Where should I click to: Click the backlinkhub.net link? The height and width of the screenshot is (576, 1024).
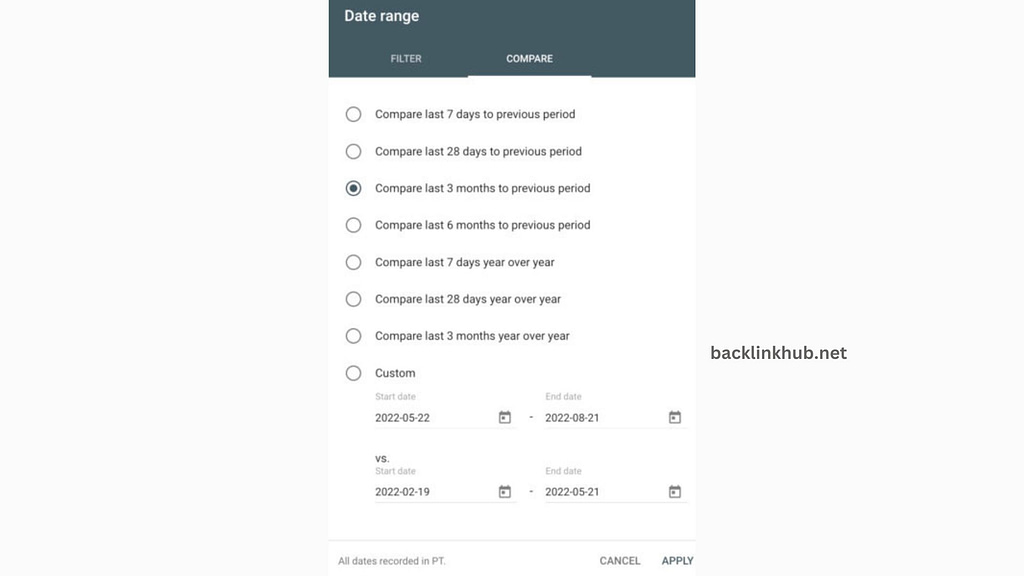777,353
